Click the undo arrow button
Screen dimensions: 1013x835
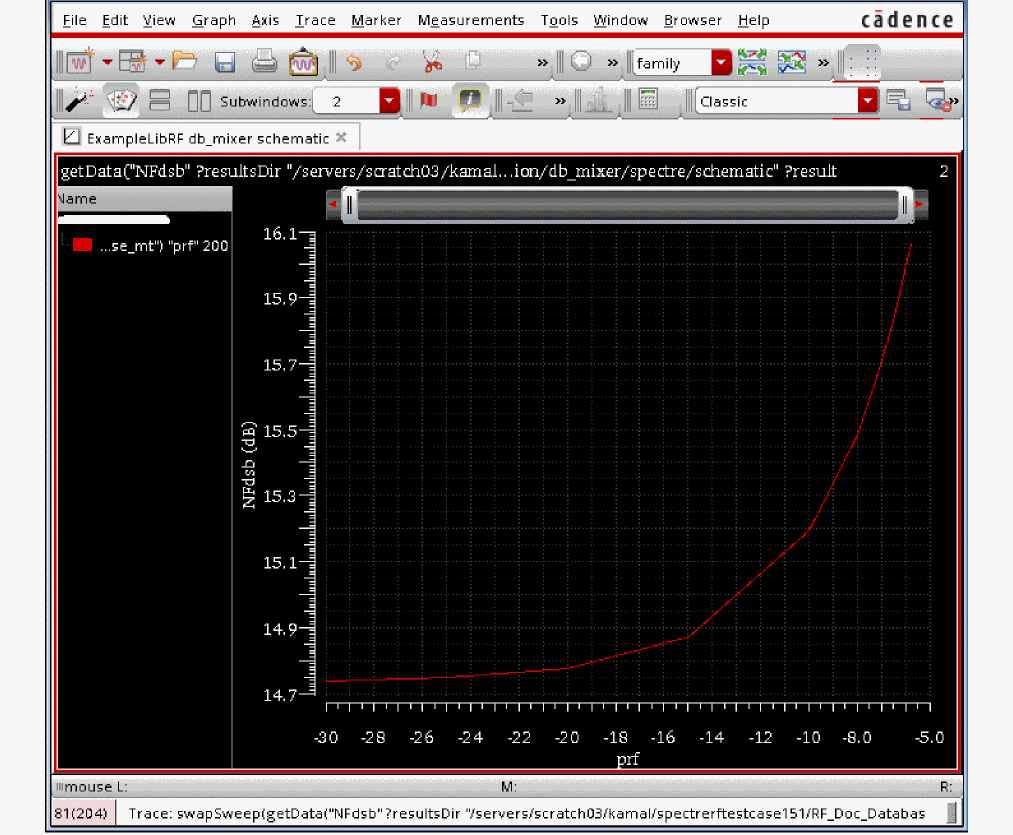[353, 62]
